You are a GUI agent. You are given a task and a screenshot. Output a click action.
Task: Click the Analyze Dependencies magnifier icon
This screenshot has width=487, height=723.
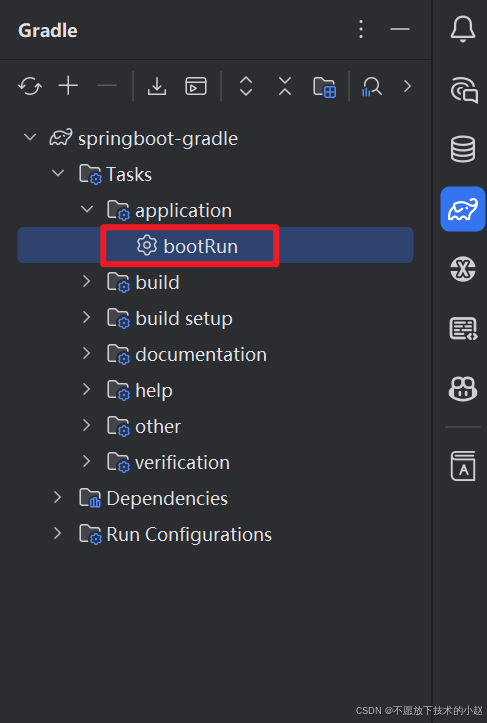(x=371, y=86)
